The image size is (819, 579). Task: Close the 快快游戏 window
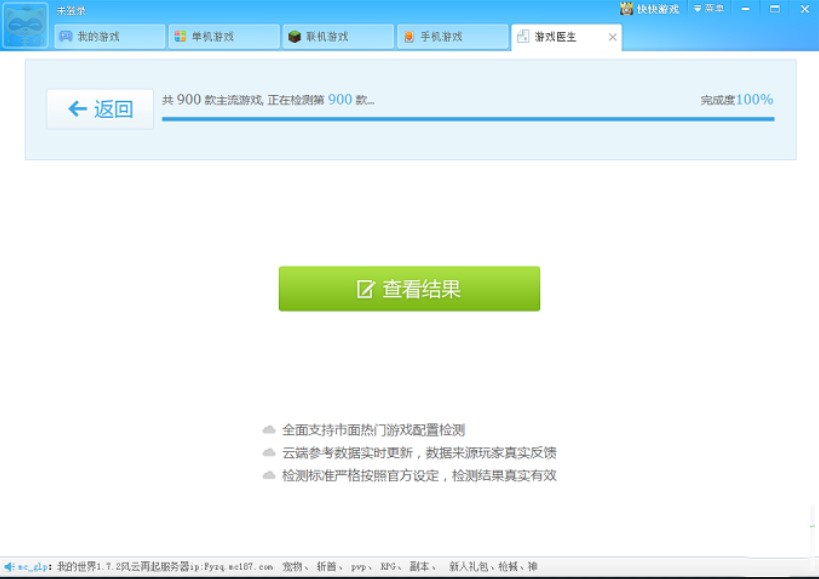[805, 9]
